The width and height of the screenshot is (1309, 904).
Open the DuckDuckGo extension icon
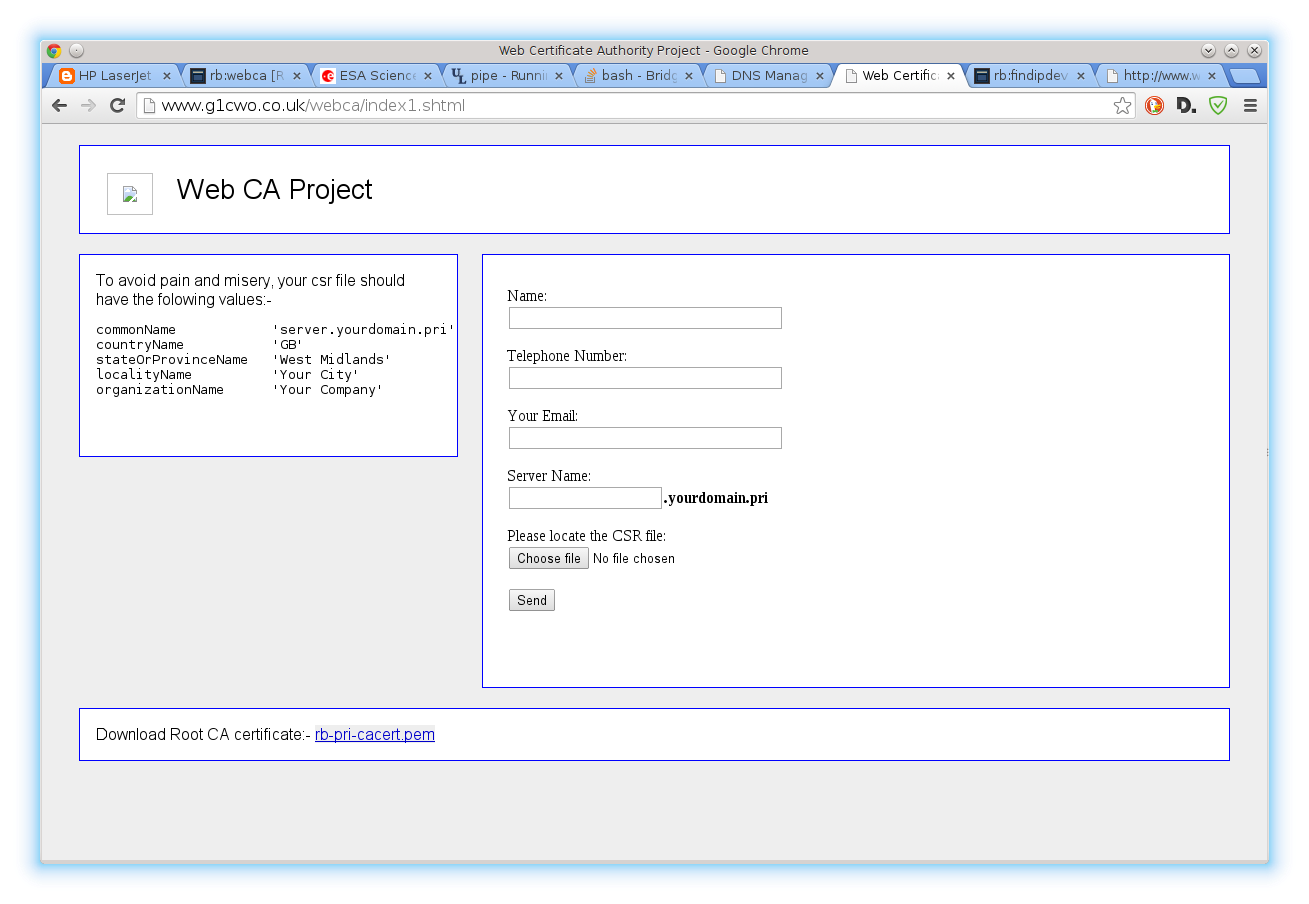tap(1154, 106)
